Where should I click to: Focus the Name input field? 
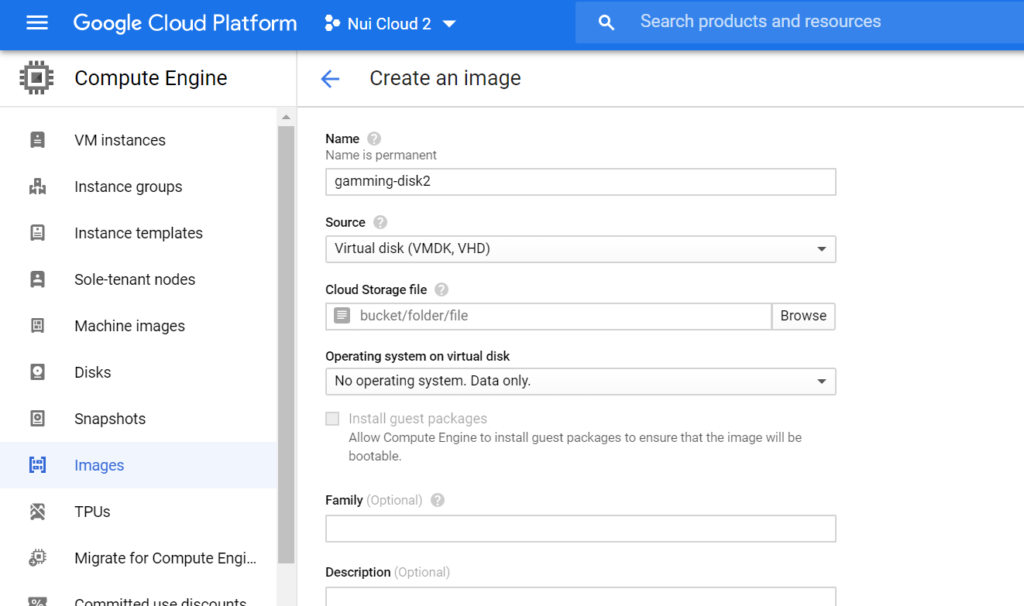581,182
